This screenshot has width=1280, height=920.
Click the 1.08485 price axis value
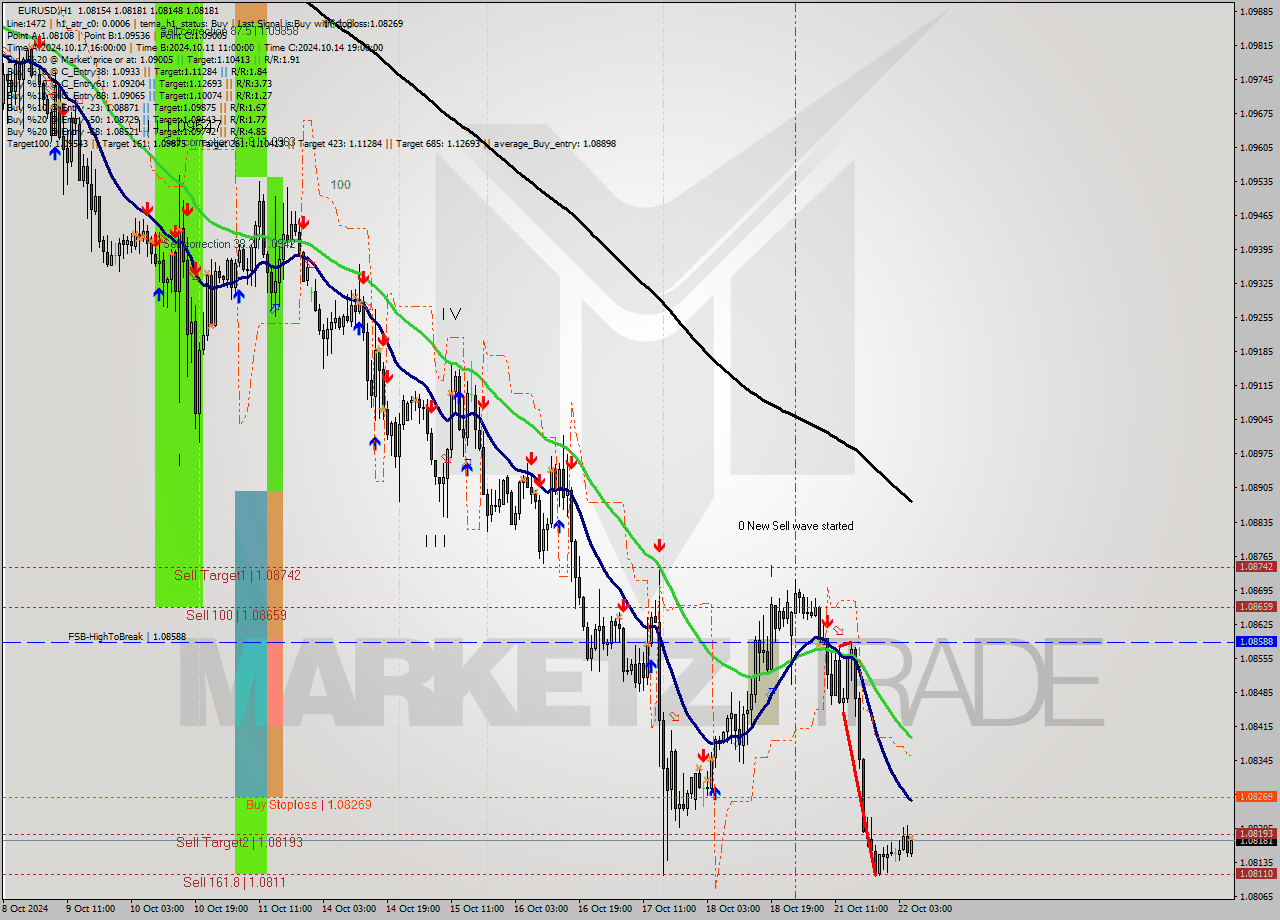click(x=1257, y=692)
